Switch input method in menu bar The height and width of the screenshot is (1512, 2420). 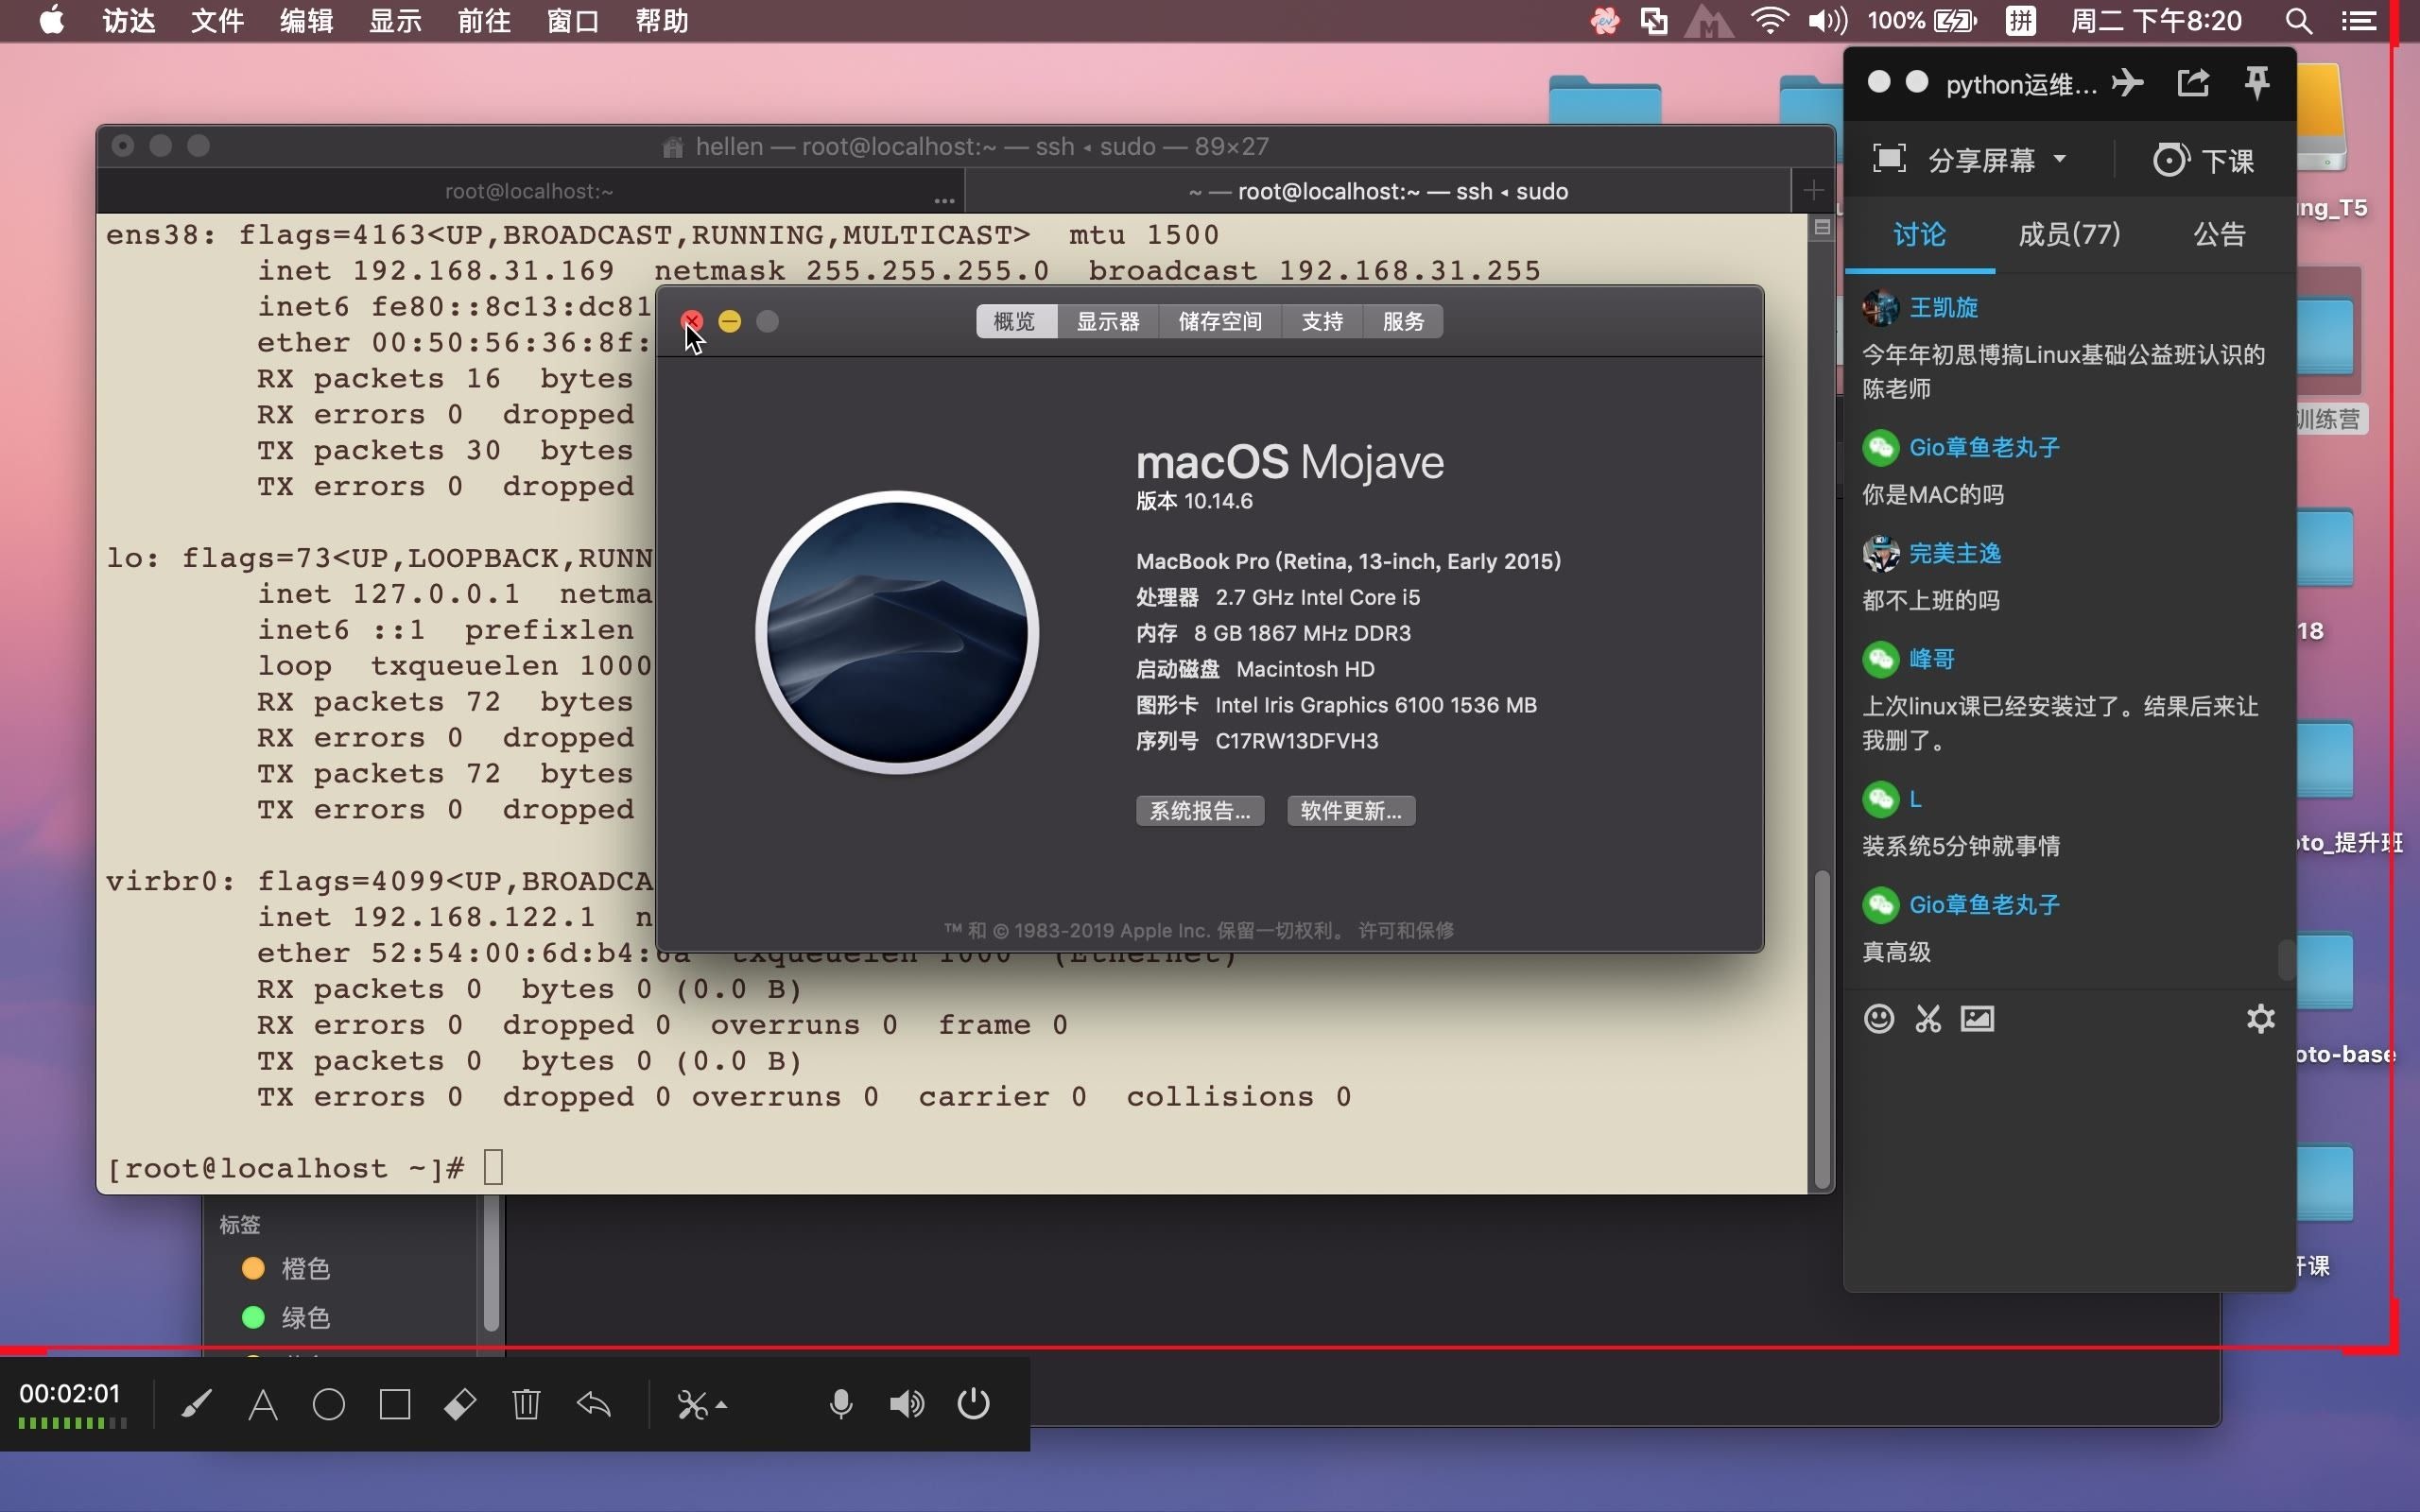2020,21
